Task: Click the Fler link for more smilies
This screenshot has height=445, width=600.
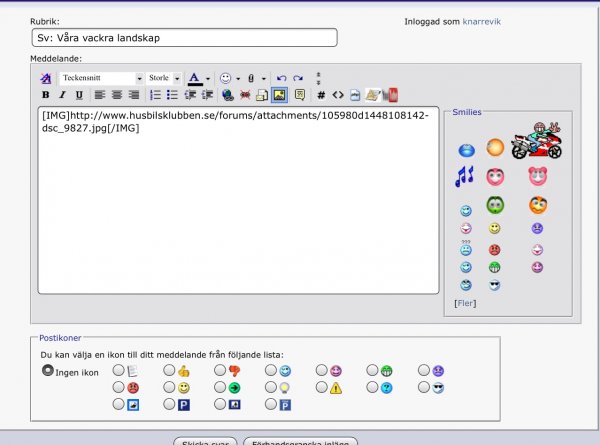Action: pyautogui.click(x=464, y=302)
